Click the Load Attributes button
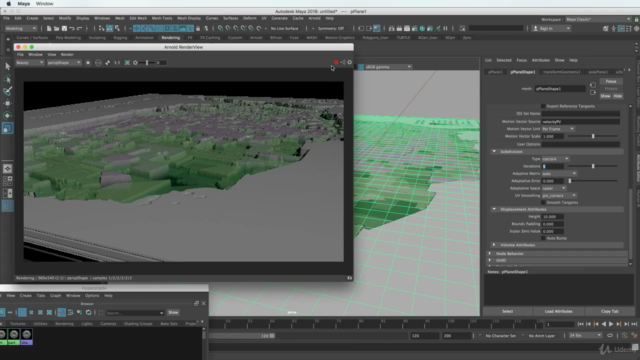Screen dimensions: 640x360 tap(558, 311)
